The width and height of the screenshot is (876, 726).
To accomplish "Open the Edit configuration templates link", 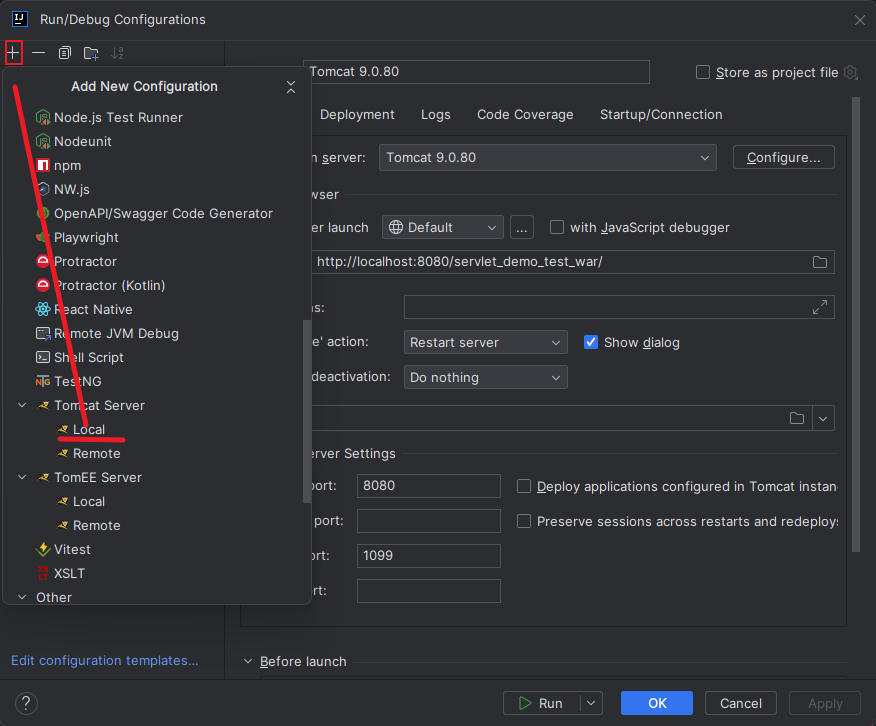I will tap(105, 660).
